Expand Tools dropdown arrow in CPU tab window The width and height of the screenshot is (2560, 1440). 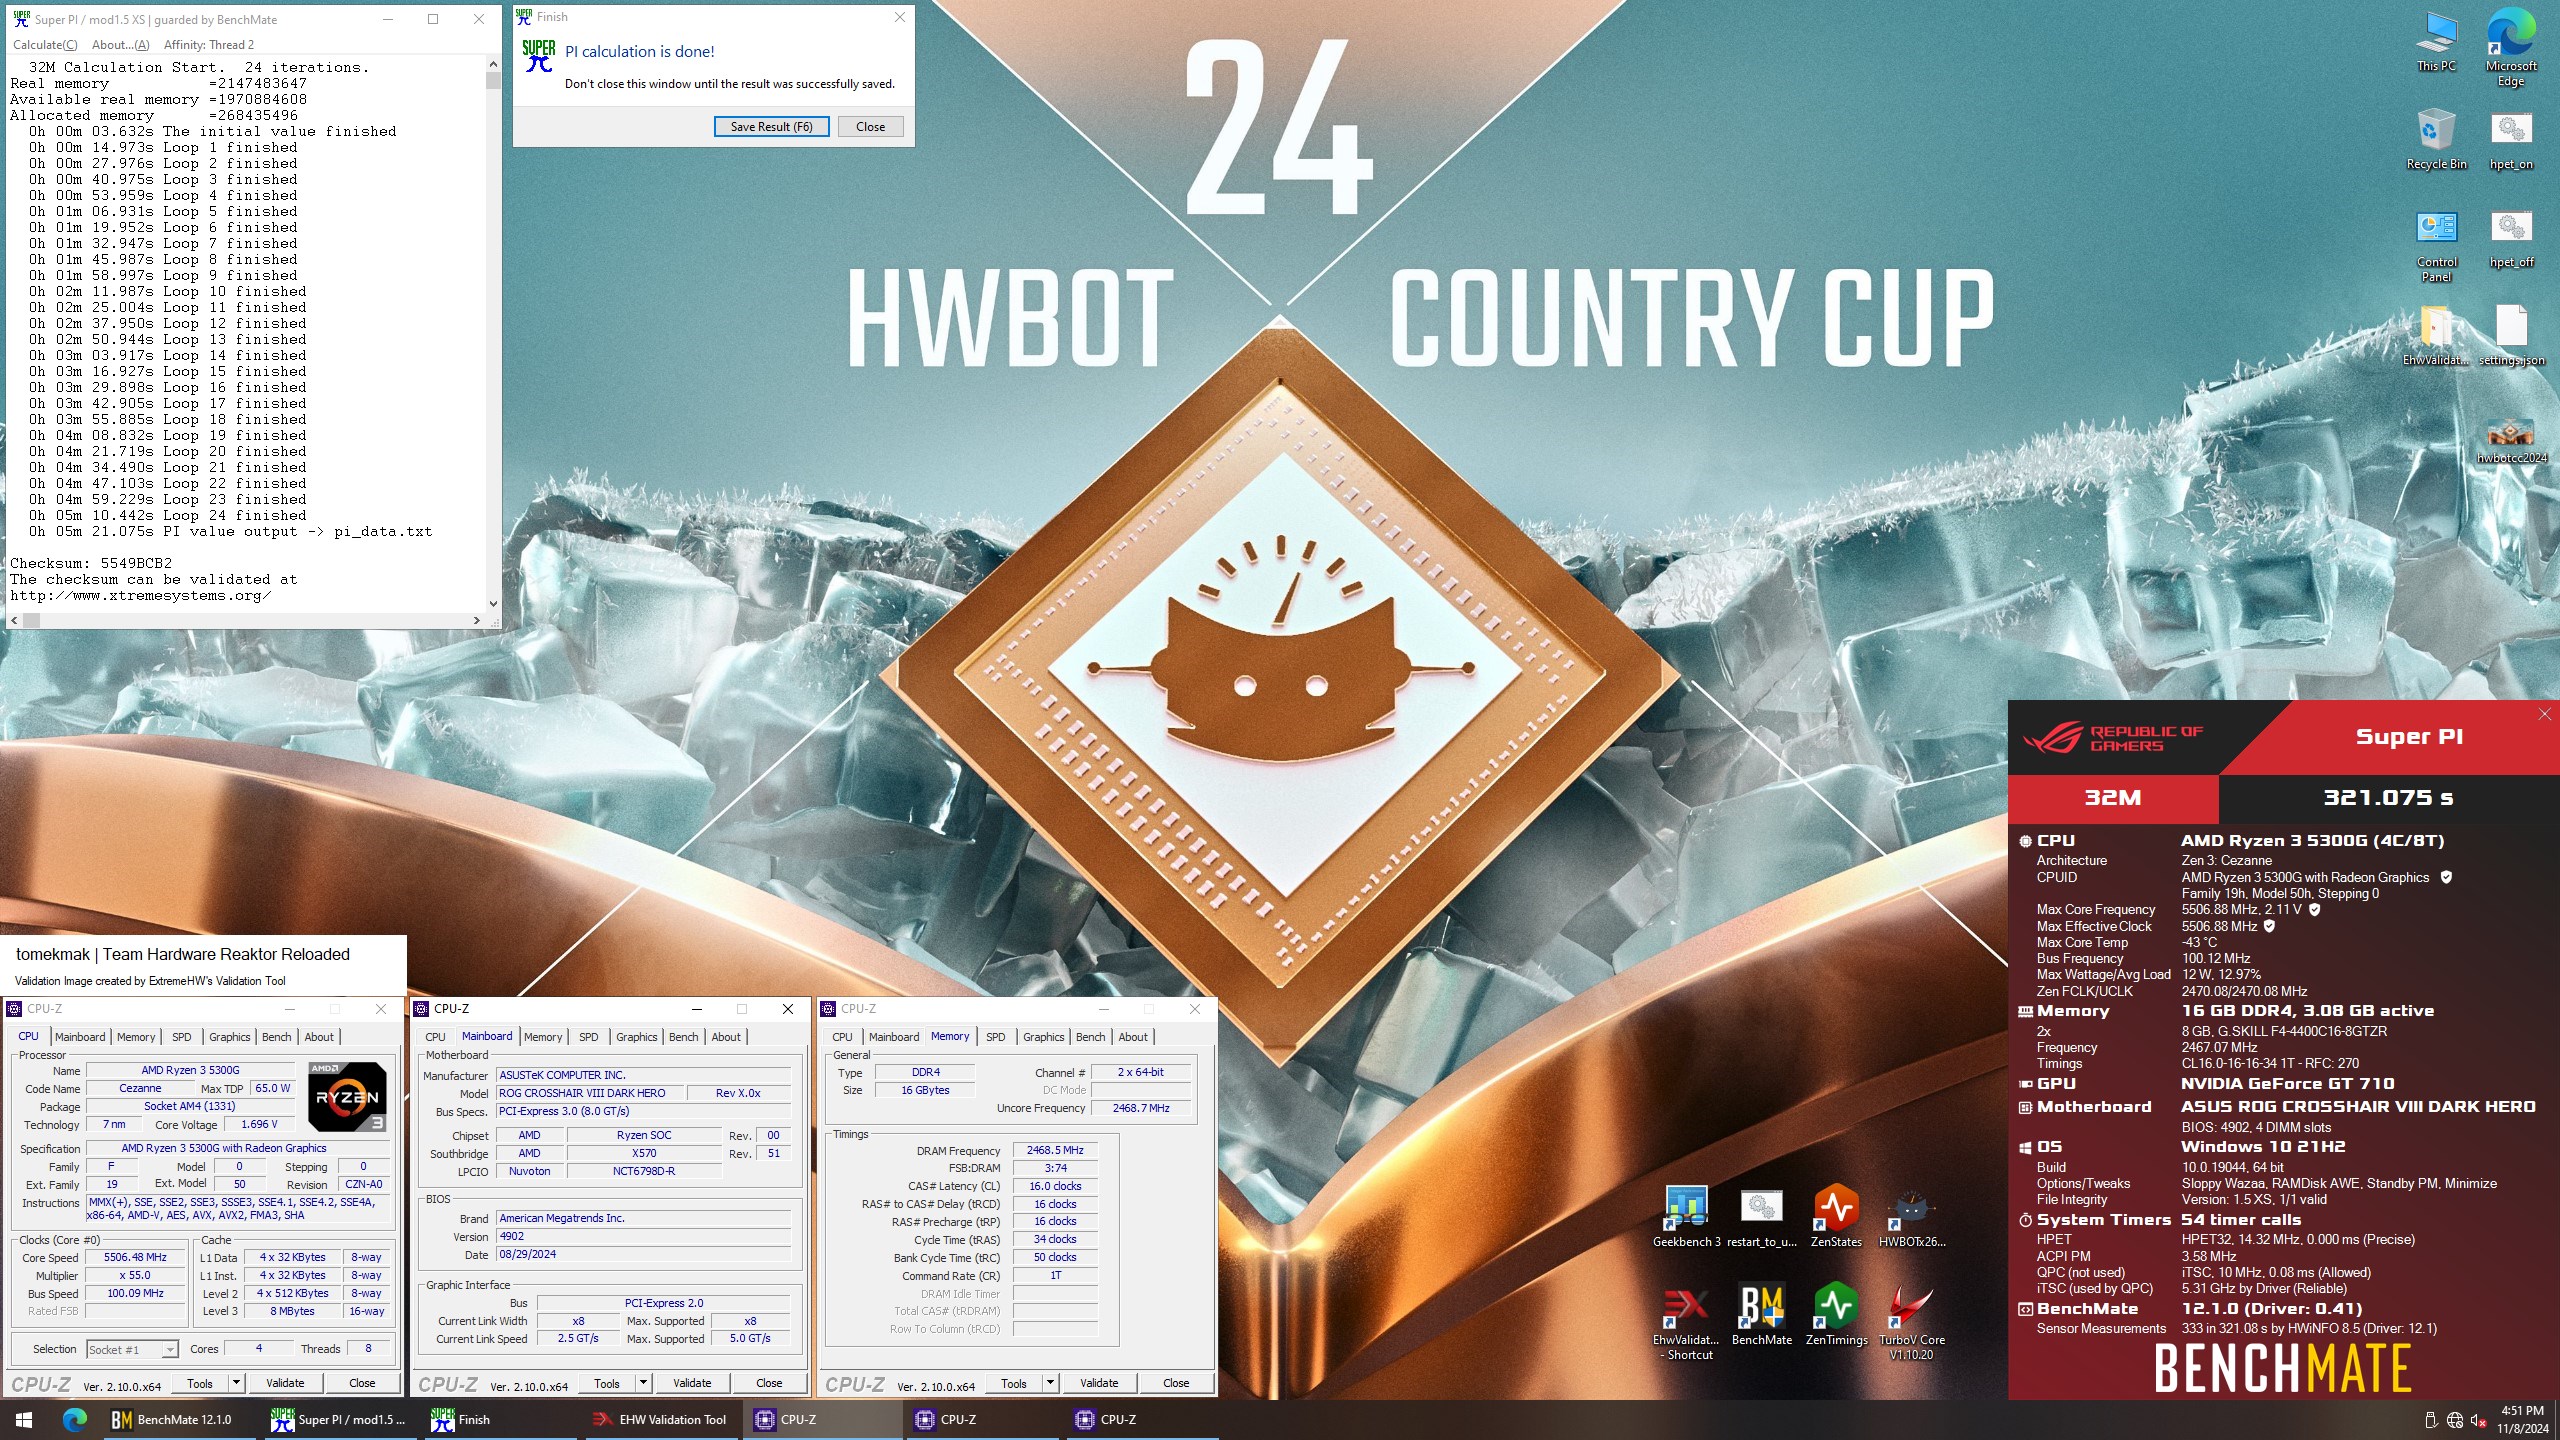click(236, 1383)
